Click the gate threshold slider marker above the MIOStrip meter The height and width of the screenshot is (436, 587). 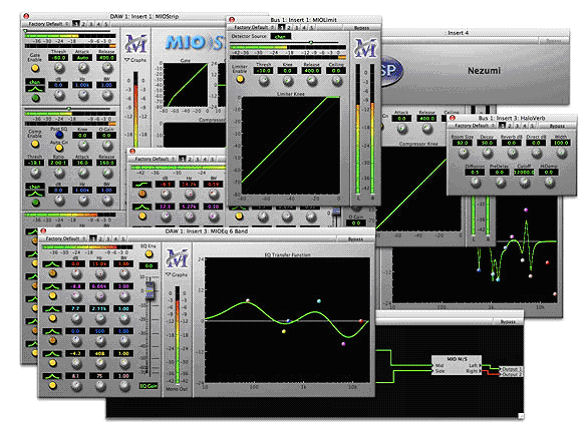[x=26, y=31]
